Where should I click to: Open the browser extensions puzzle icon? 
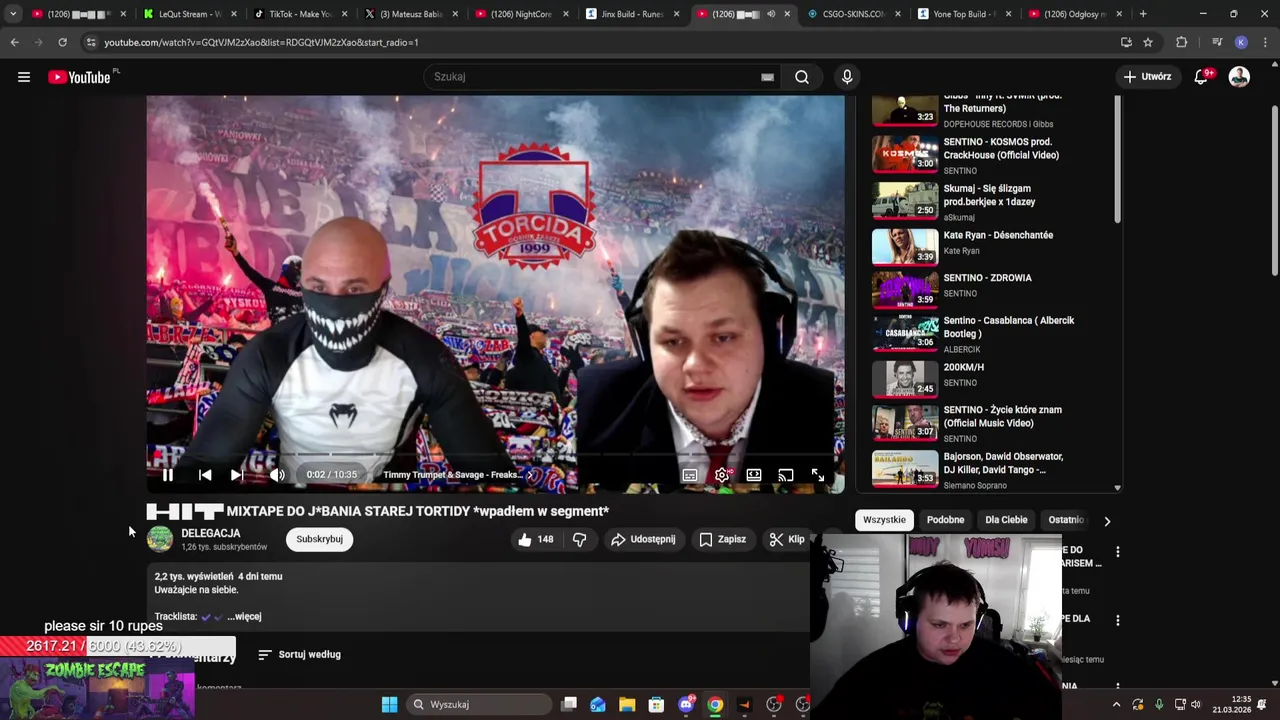point(1181,43)
